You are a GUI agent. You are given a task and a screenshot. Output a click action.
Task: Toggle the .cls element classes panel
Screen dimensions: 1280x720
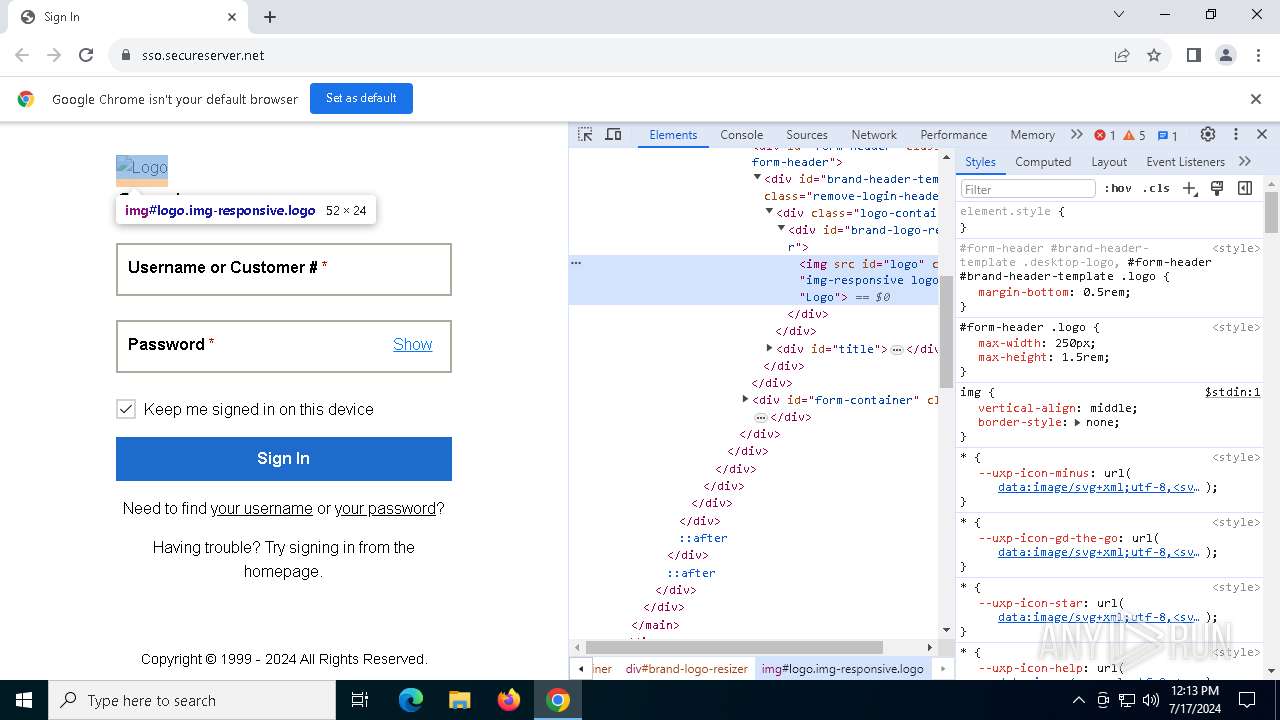pos(1156,188)
